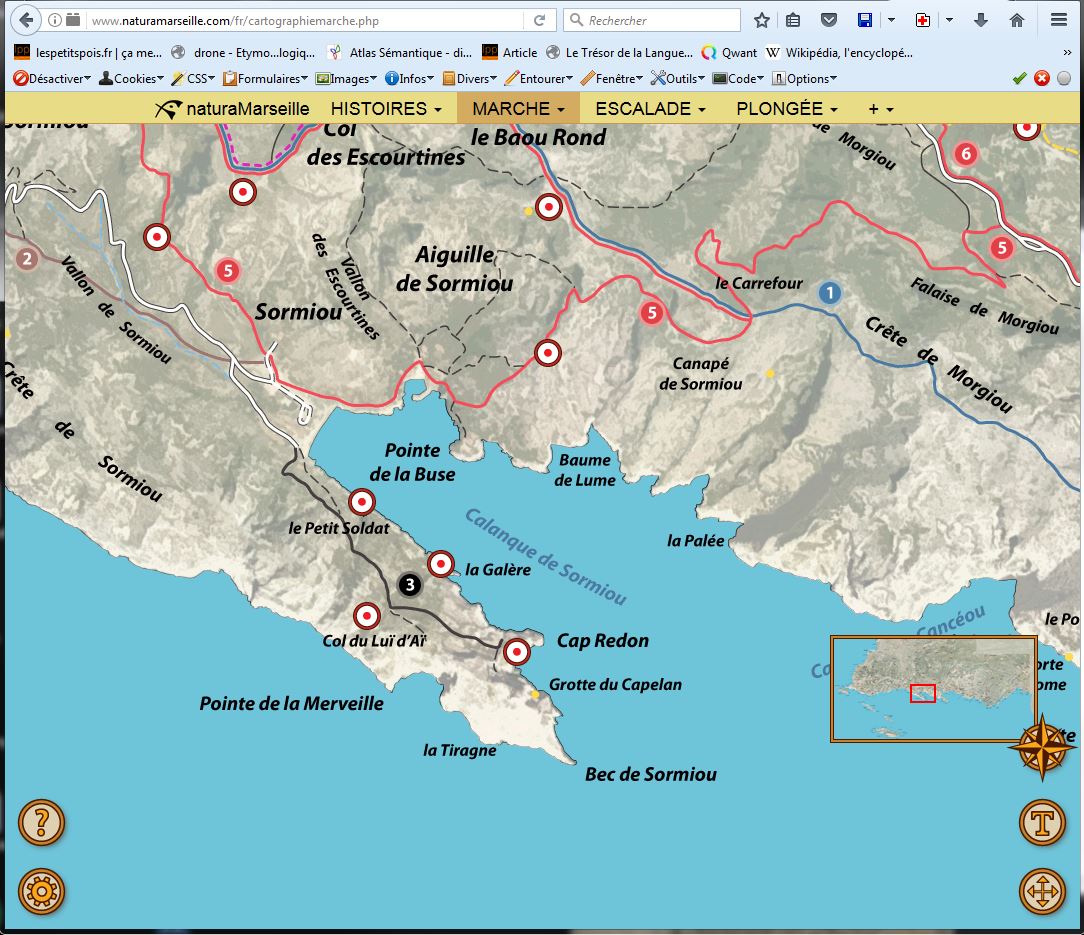Viewport: 1084px width, 935px height.
Task: Open the question mark help button
Action: pos(41,823)
